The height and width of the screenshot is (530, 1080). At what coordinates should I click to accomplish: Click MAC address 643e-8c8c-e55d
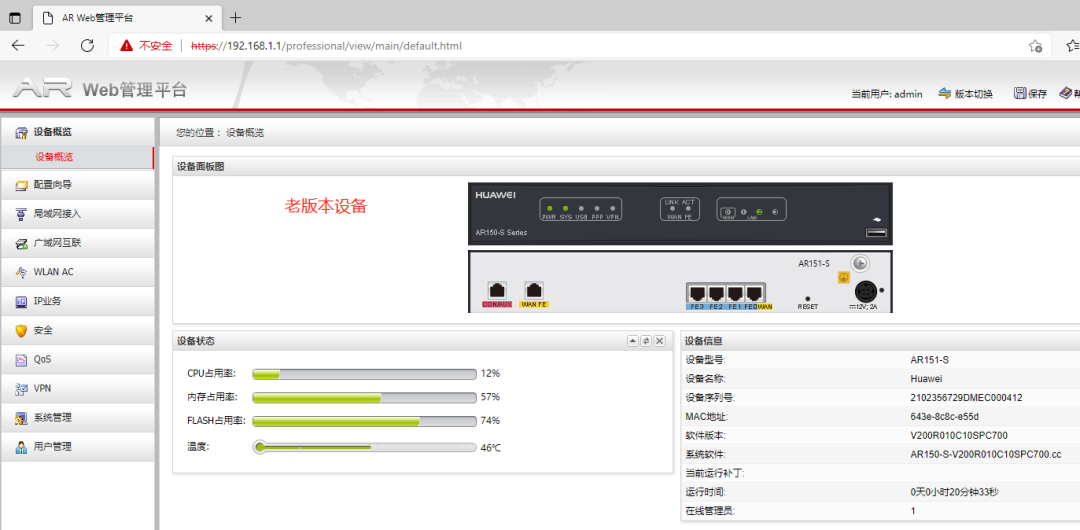click(944, 417)
